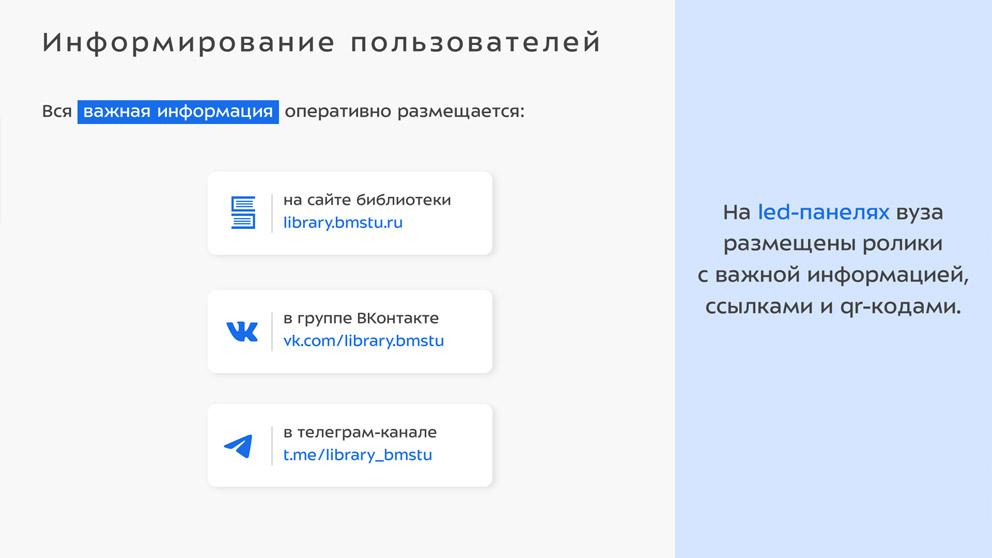Click the text 'ссылками и qr-кодами.'
The image size is (992, 558).
(x=833, y=307)
